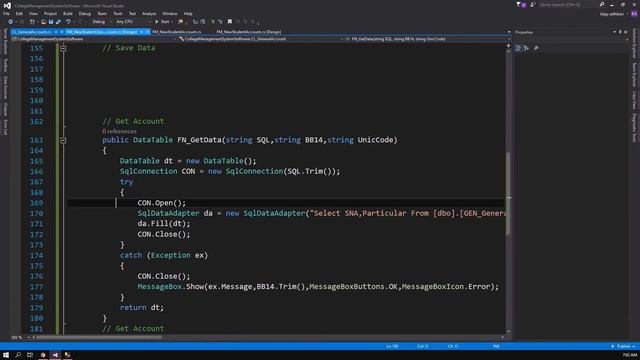Click the 'return dt;' code line
The height and width of the screenshot is (360, 640).
[142, 307]
